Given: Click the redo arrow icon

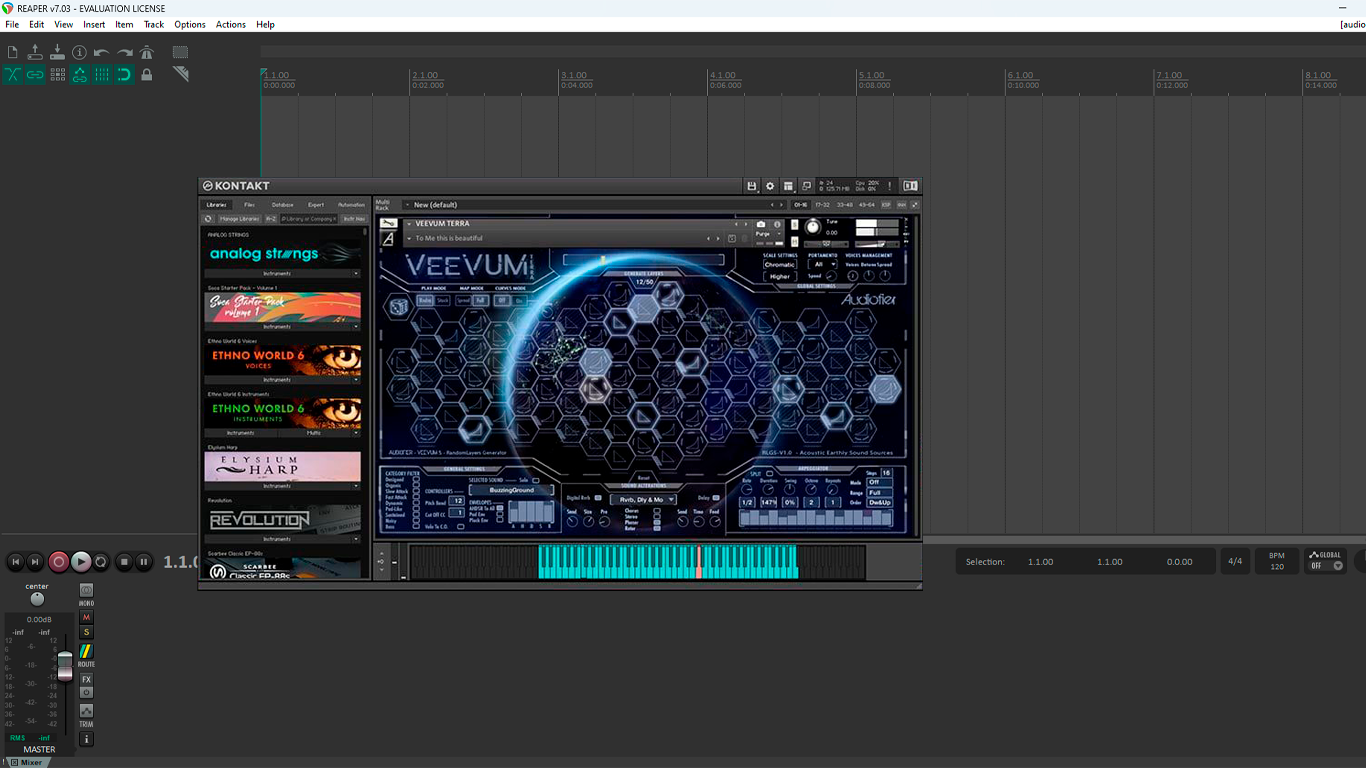Looking at the screenshot, I should tap(125, 52).
